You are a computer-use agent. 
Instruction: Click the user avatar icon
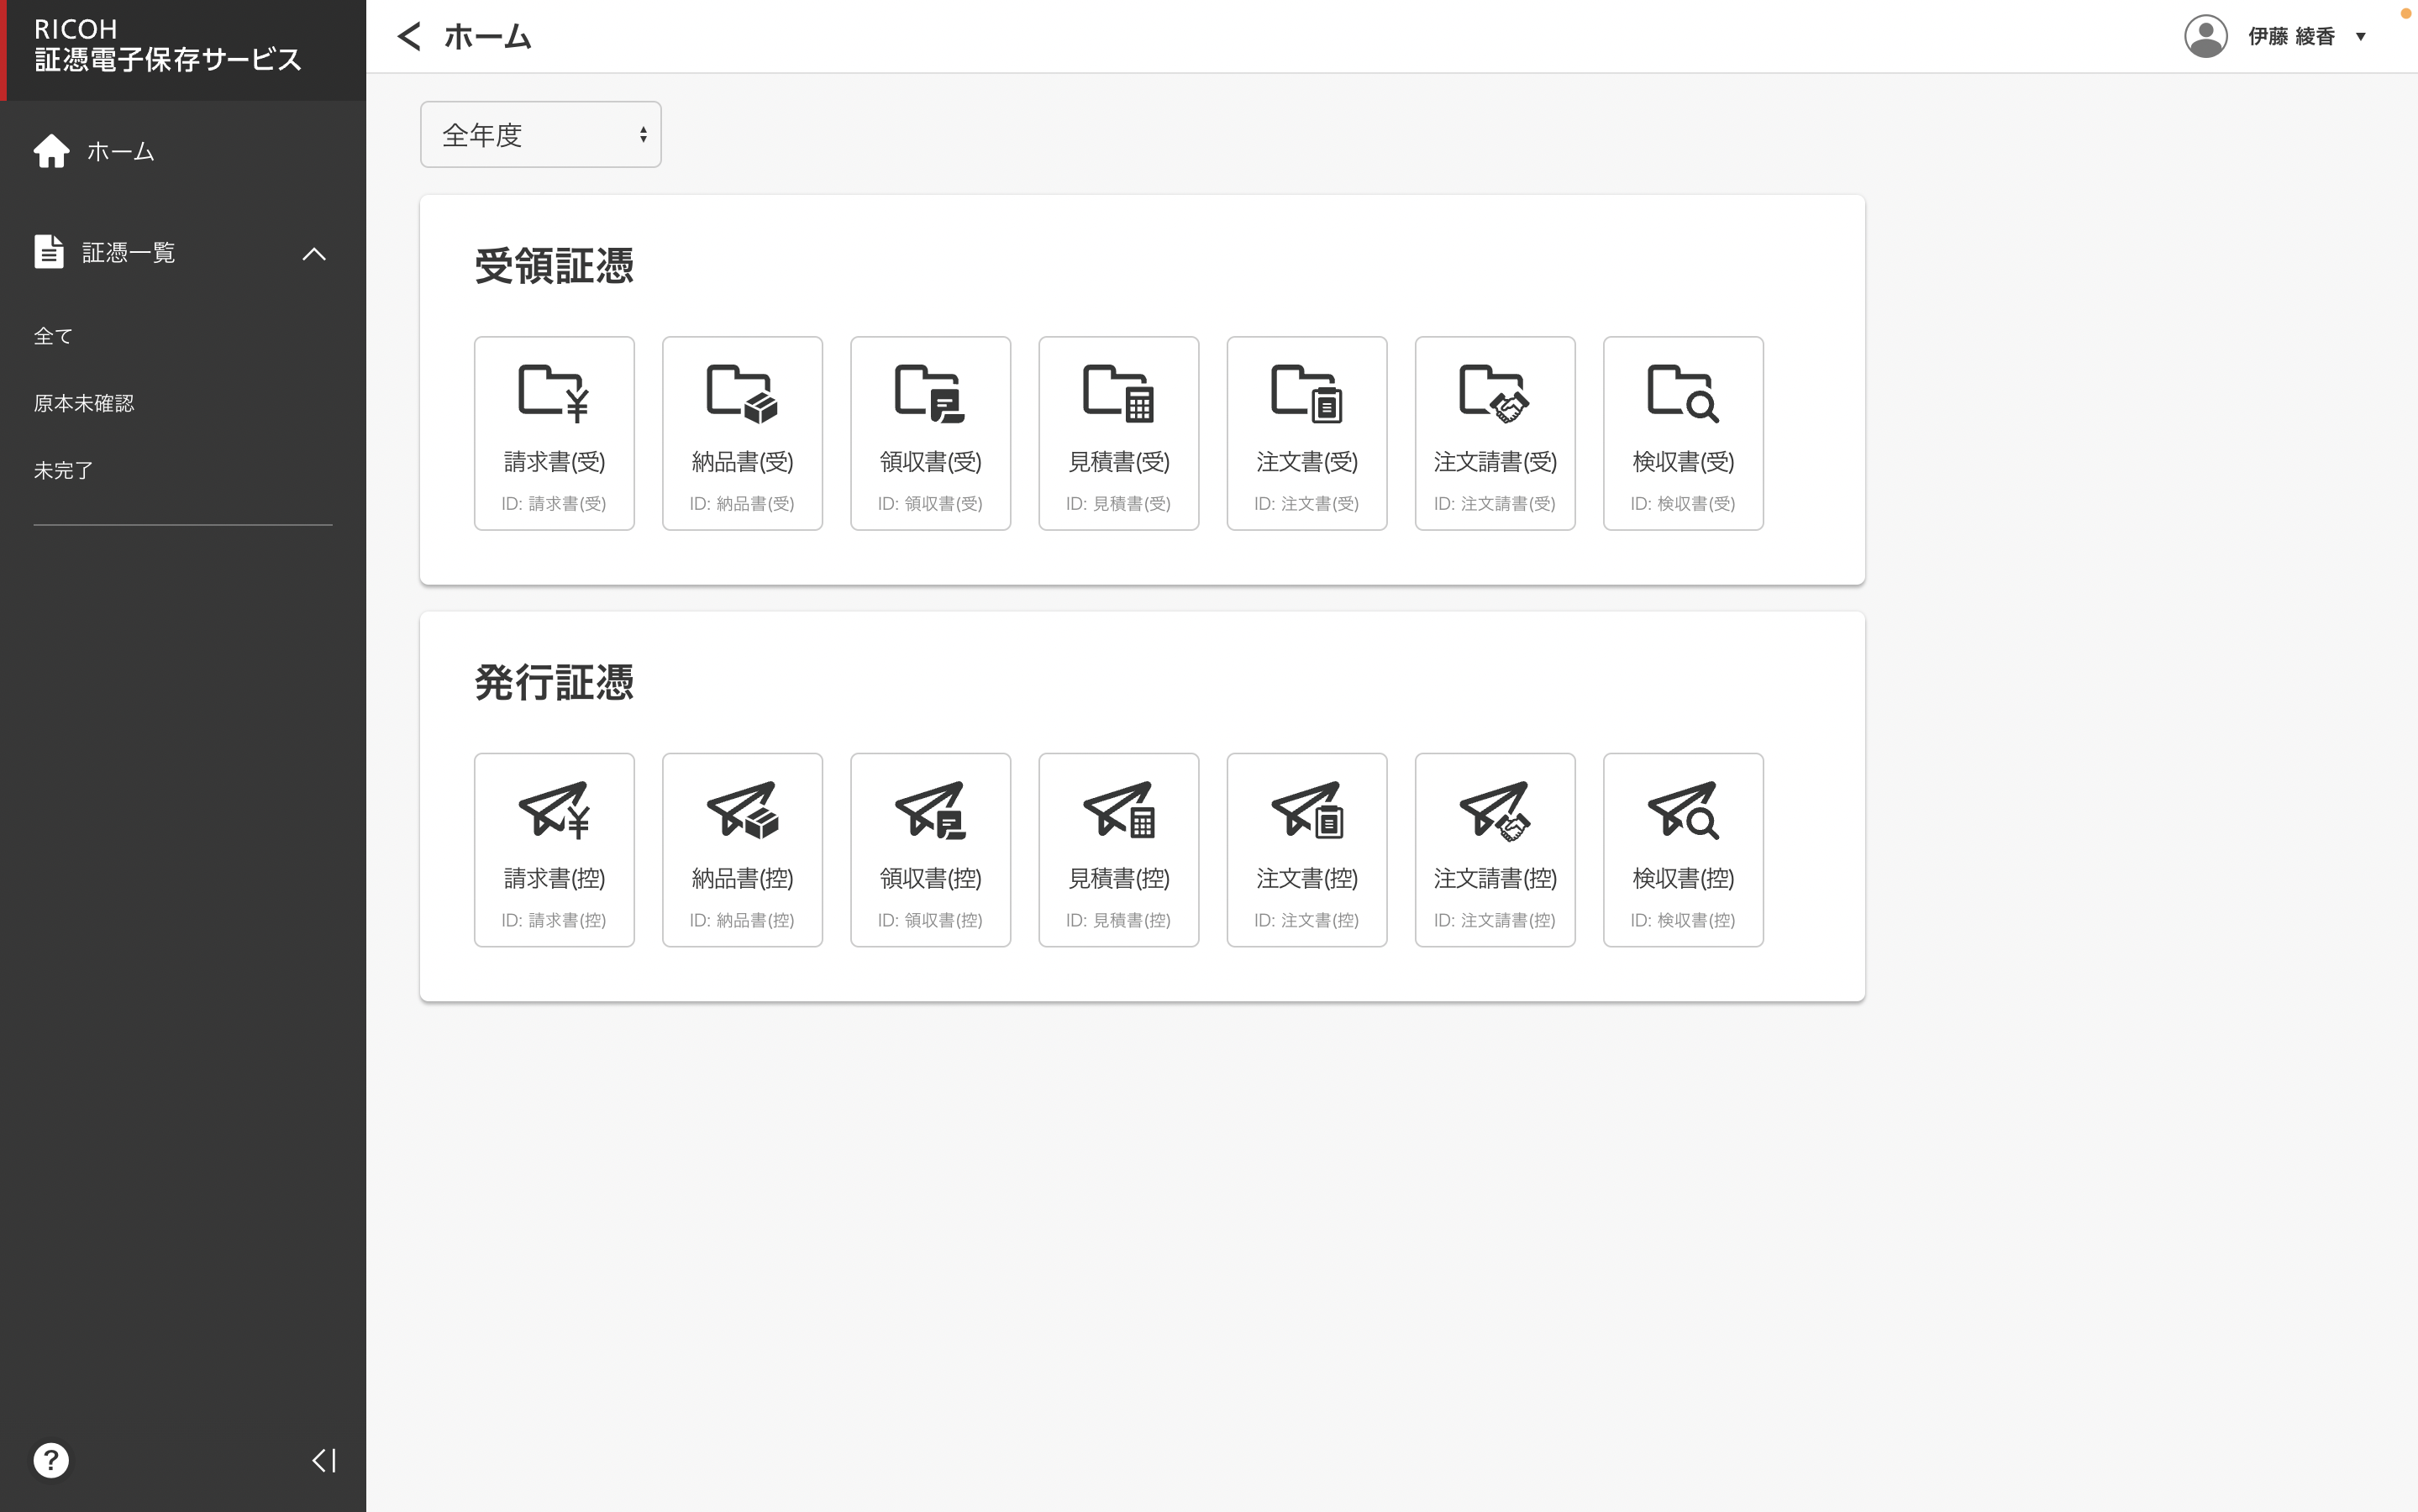point(2205,37)
